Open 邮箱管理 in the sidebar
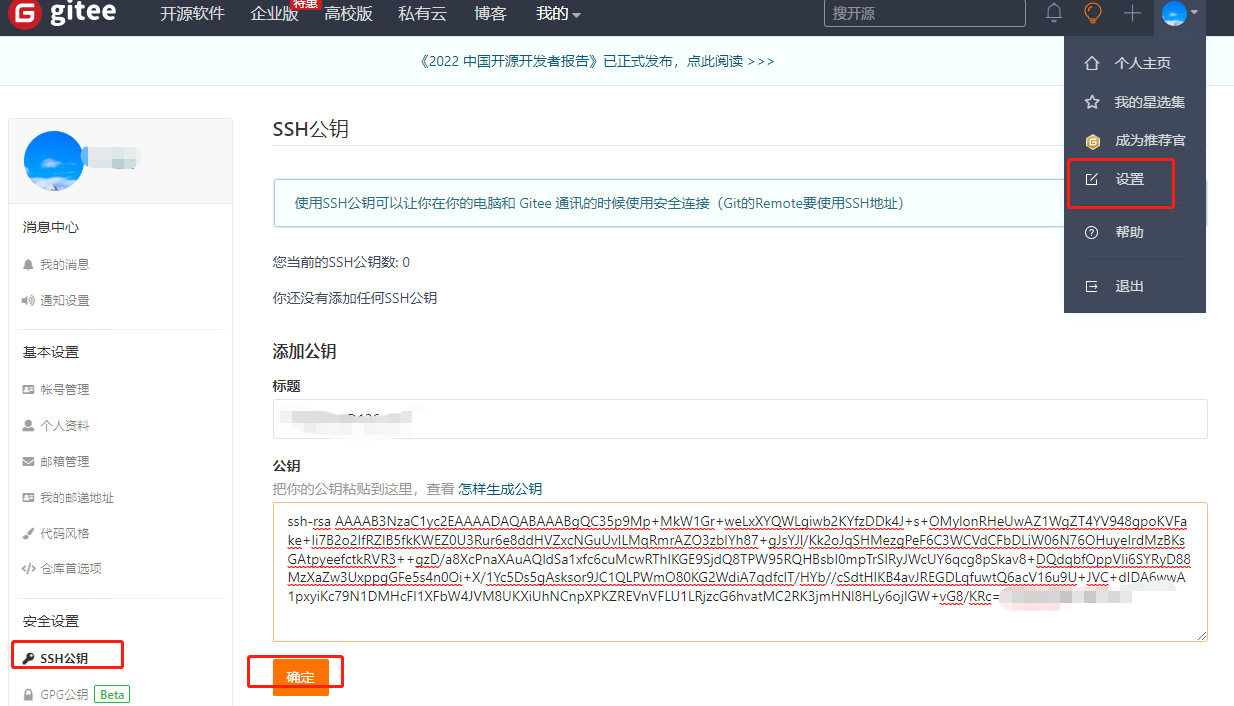1234x706 pixels. click(65, 461)
